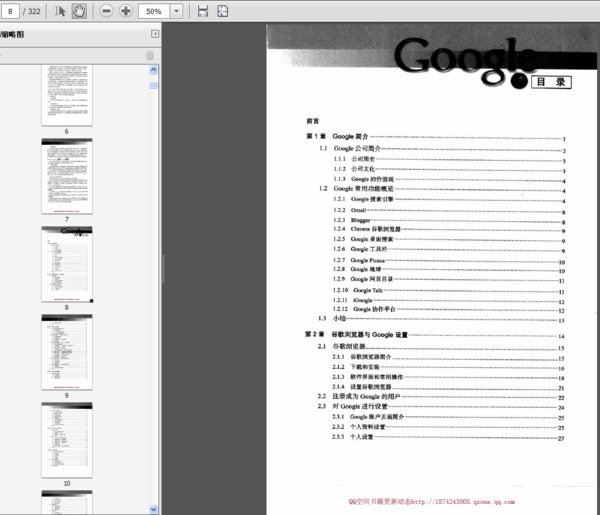600x515 pixels.
Task: Click the '第 1 章 Google 简介' entry
Action: pyautogui.click(x=436, y=137)
